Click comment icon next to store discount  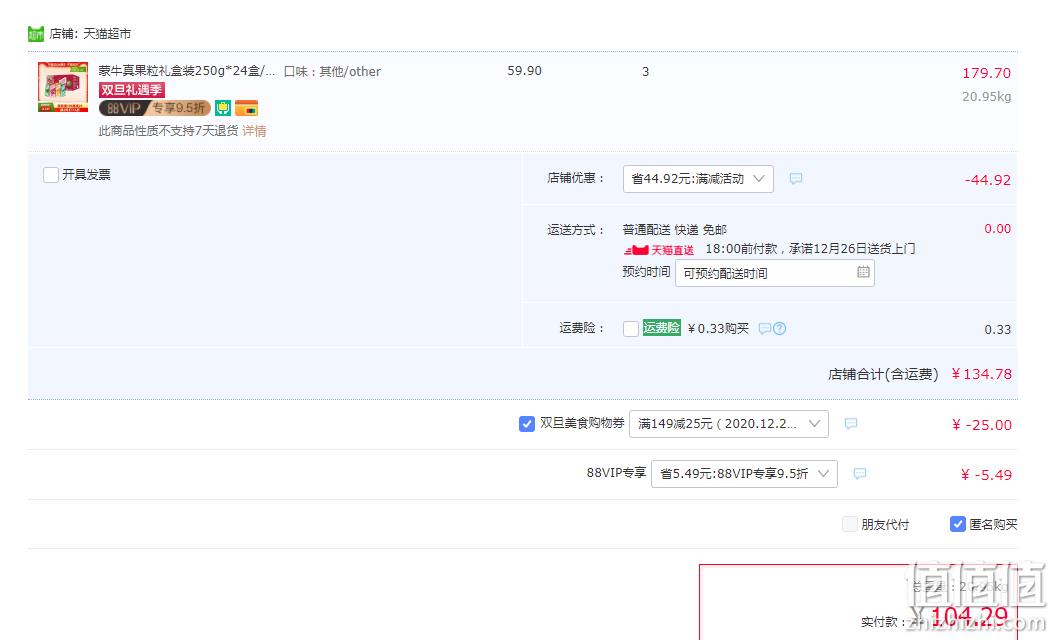795,179
